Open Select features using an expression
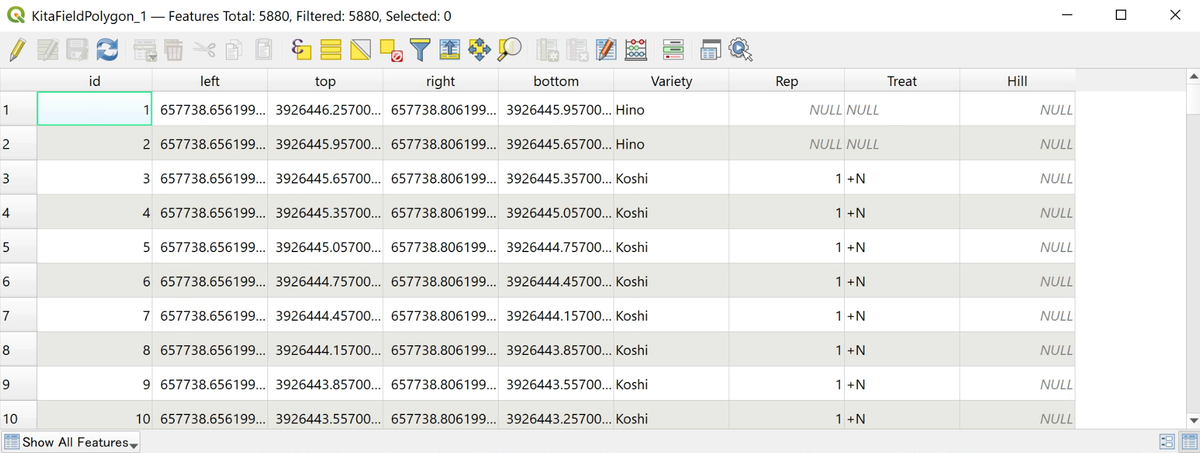The image size is (1200, 453). click(301, 49)
